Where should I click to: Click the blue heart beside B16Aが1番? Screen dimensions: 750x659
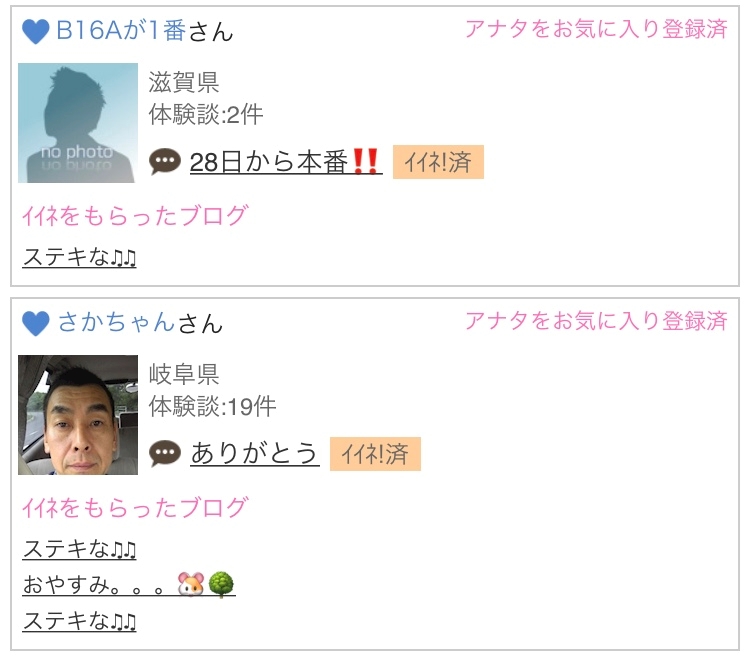[36, 32]
